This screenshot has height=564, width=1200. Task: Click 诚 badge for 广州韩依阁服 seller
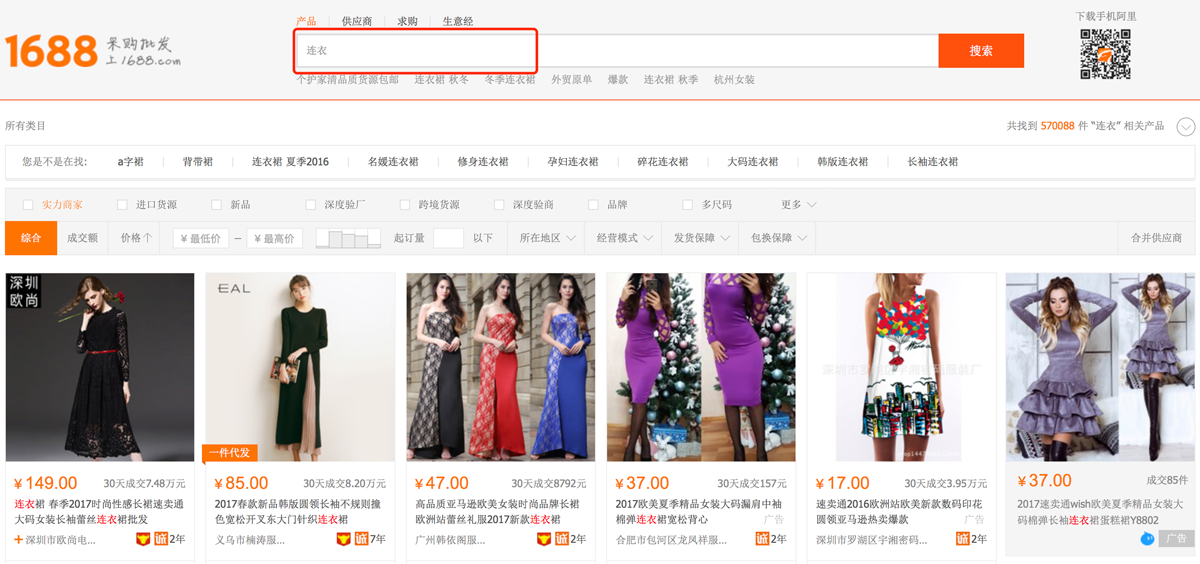point(561,539)
